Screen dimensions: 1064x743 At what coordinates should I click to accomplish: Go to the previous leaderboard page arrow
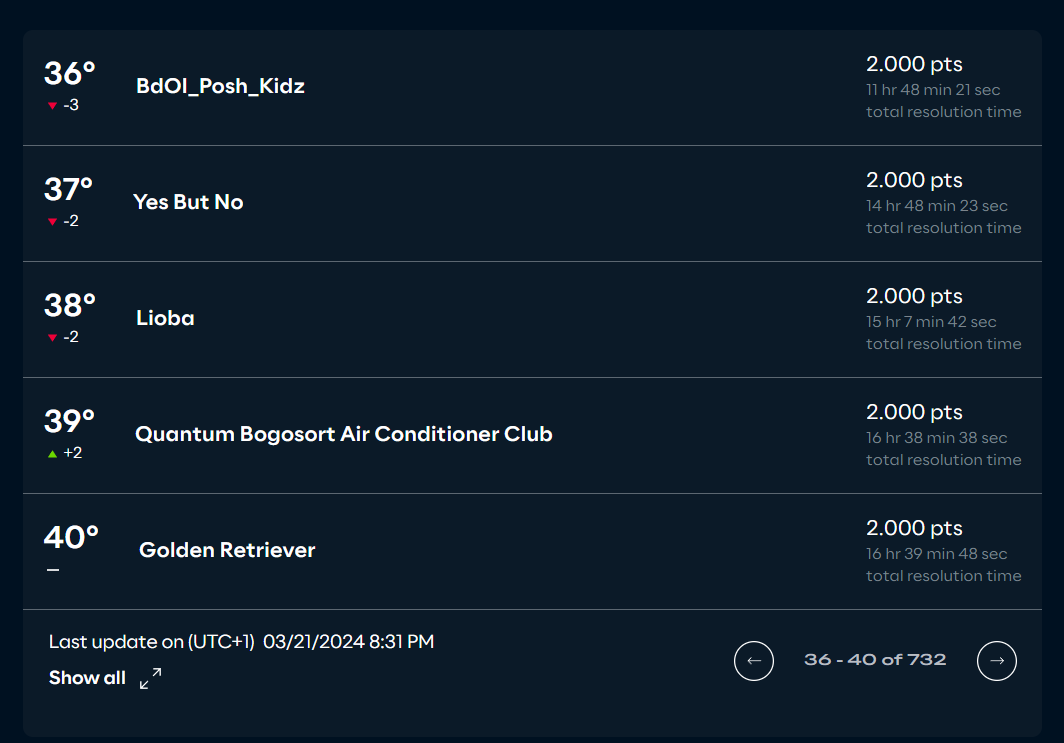(x=753, y=660)
